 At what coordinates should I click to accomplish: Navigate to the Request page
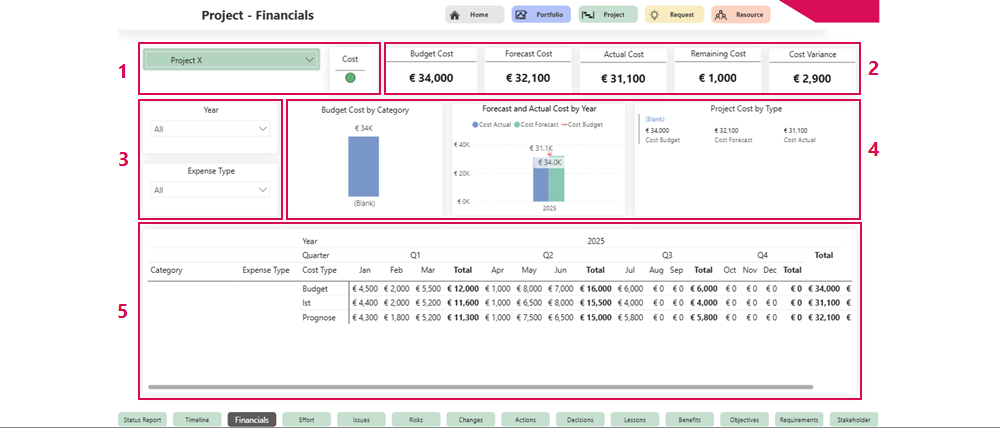(674, 15)
